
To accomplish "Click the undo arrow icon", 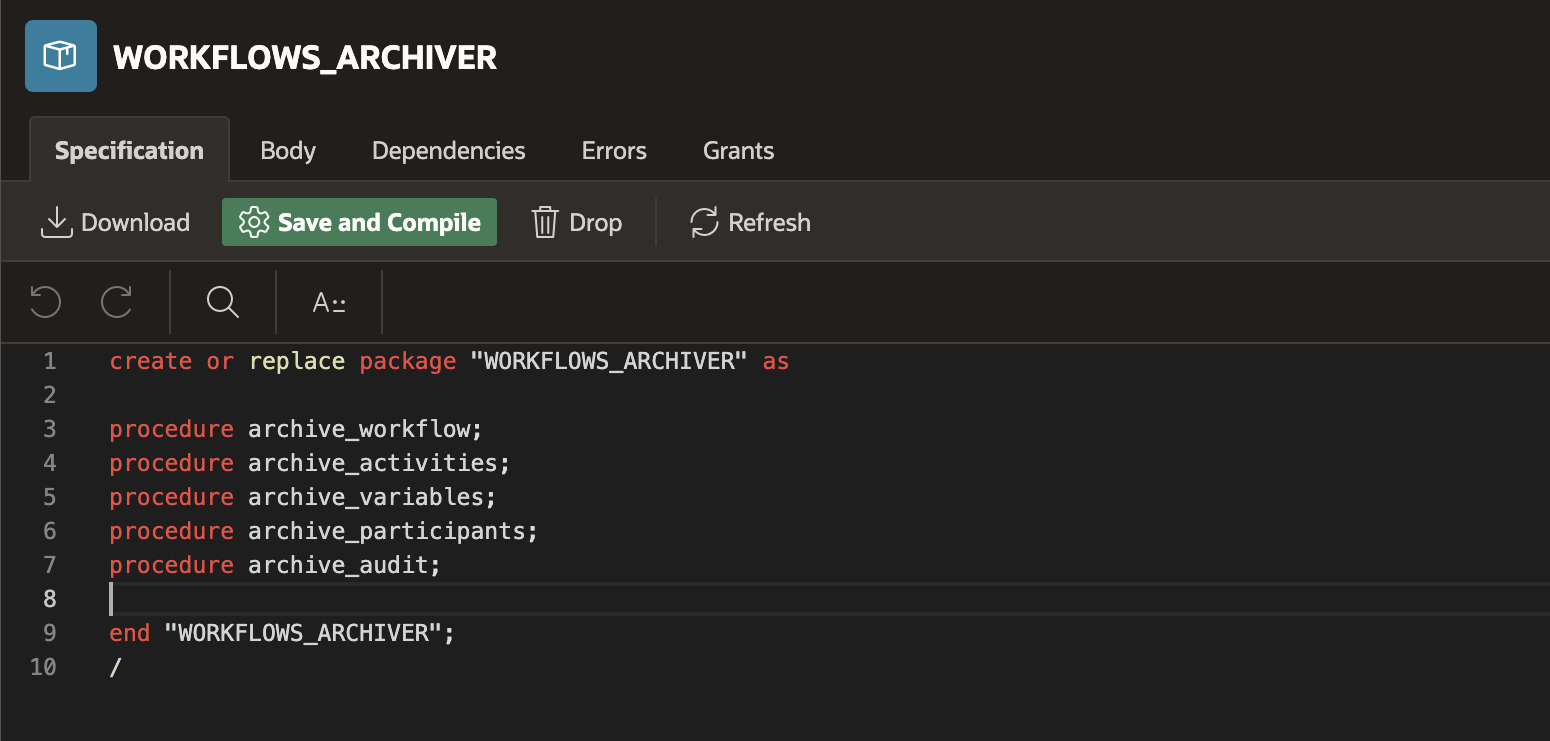I will pyautogui.click(x=45, y=301).
